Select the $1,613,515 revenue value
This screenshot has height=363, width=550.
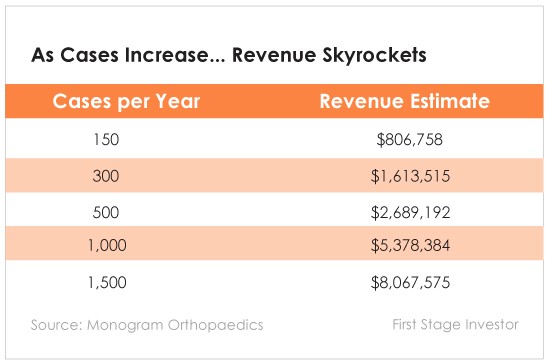pyautogui.click(x=410, y=176)
